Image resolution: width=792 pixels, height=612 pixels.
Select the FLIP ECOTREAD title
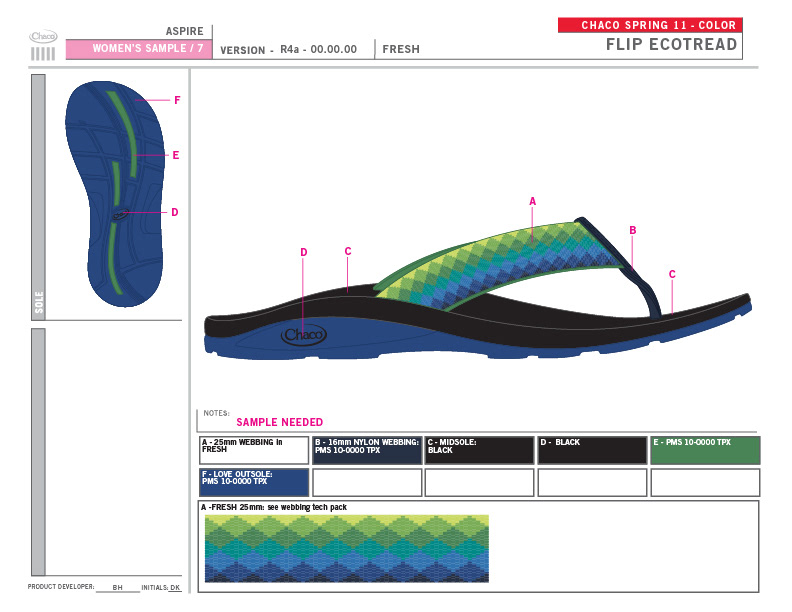[x=671, y=44]
